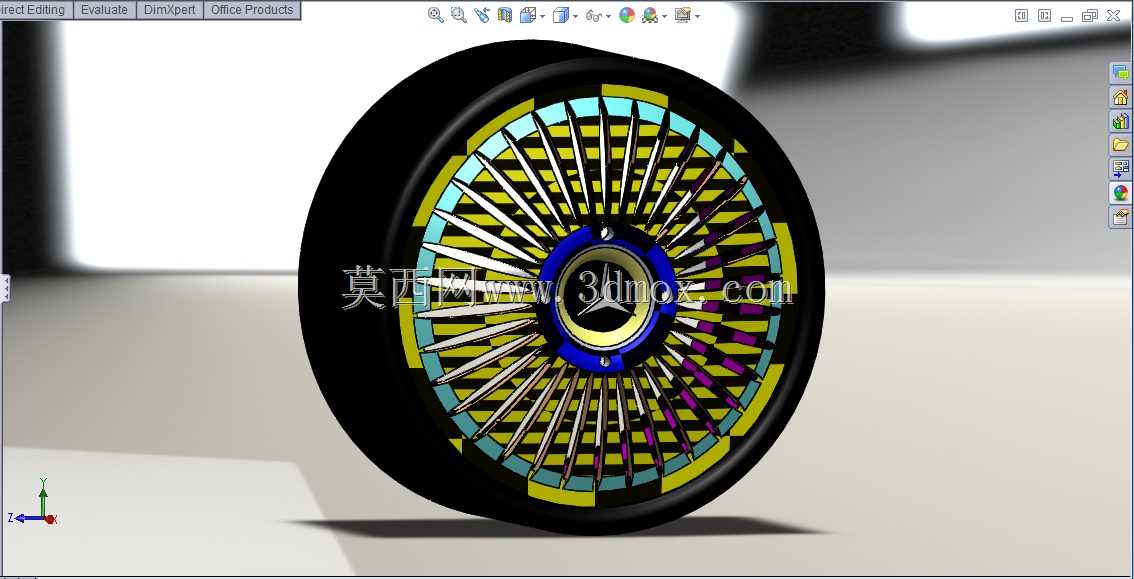Select the Zoom to Area tool
The image size is (1134, 579).
pos(459,15)
